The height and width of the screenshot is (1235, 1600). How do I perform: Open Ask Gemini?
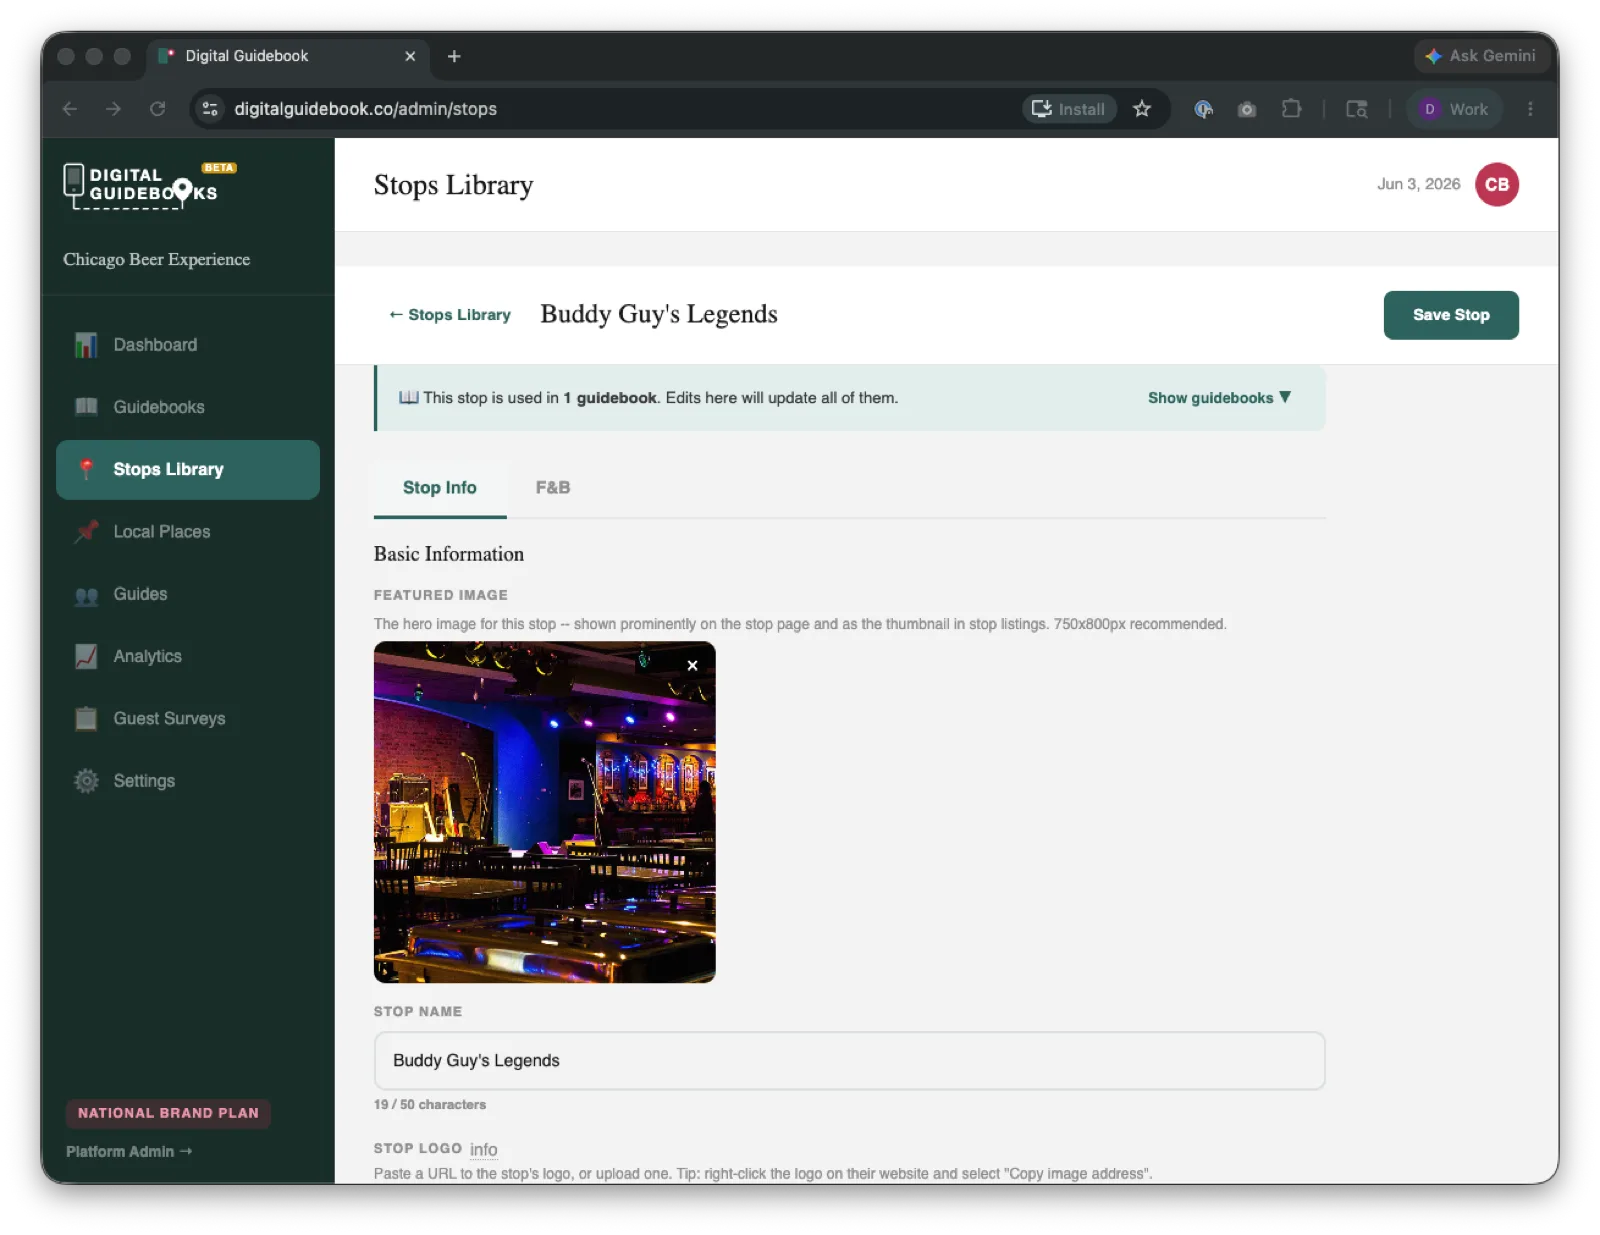click(x=1481, y=56)
